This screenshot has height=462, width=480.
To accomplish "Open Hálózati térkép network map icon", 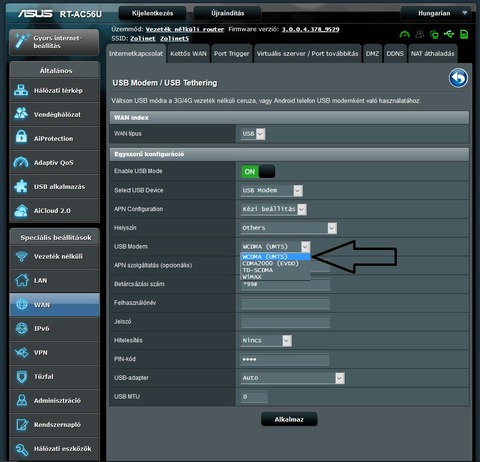I will tap(21, 90).
